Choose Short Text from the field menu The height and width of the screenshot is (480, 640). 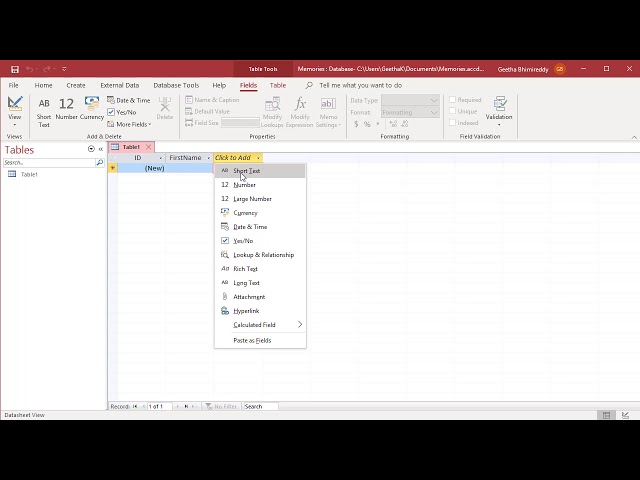coord(260,171)
